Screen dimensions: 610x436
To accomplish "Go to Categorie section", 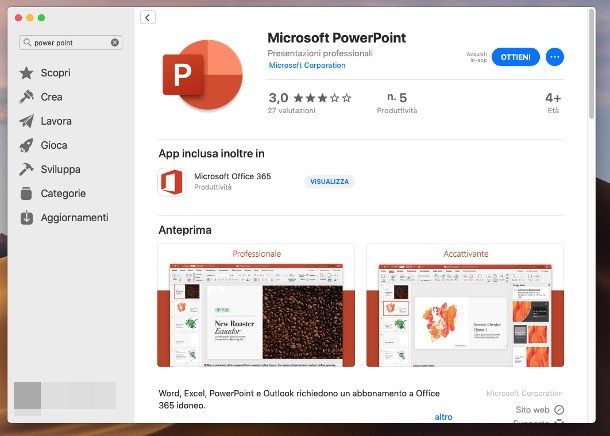I will pyautogui.click(x=63, y=193).
